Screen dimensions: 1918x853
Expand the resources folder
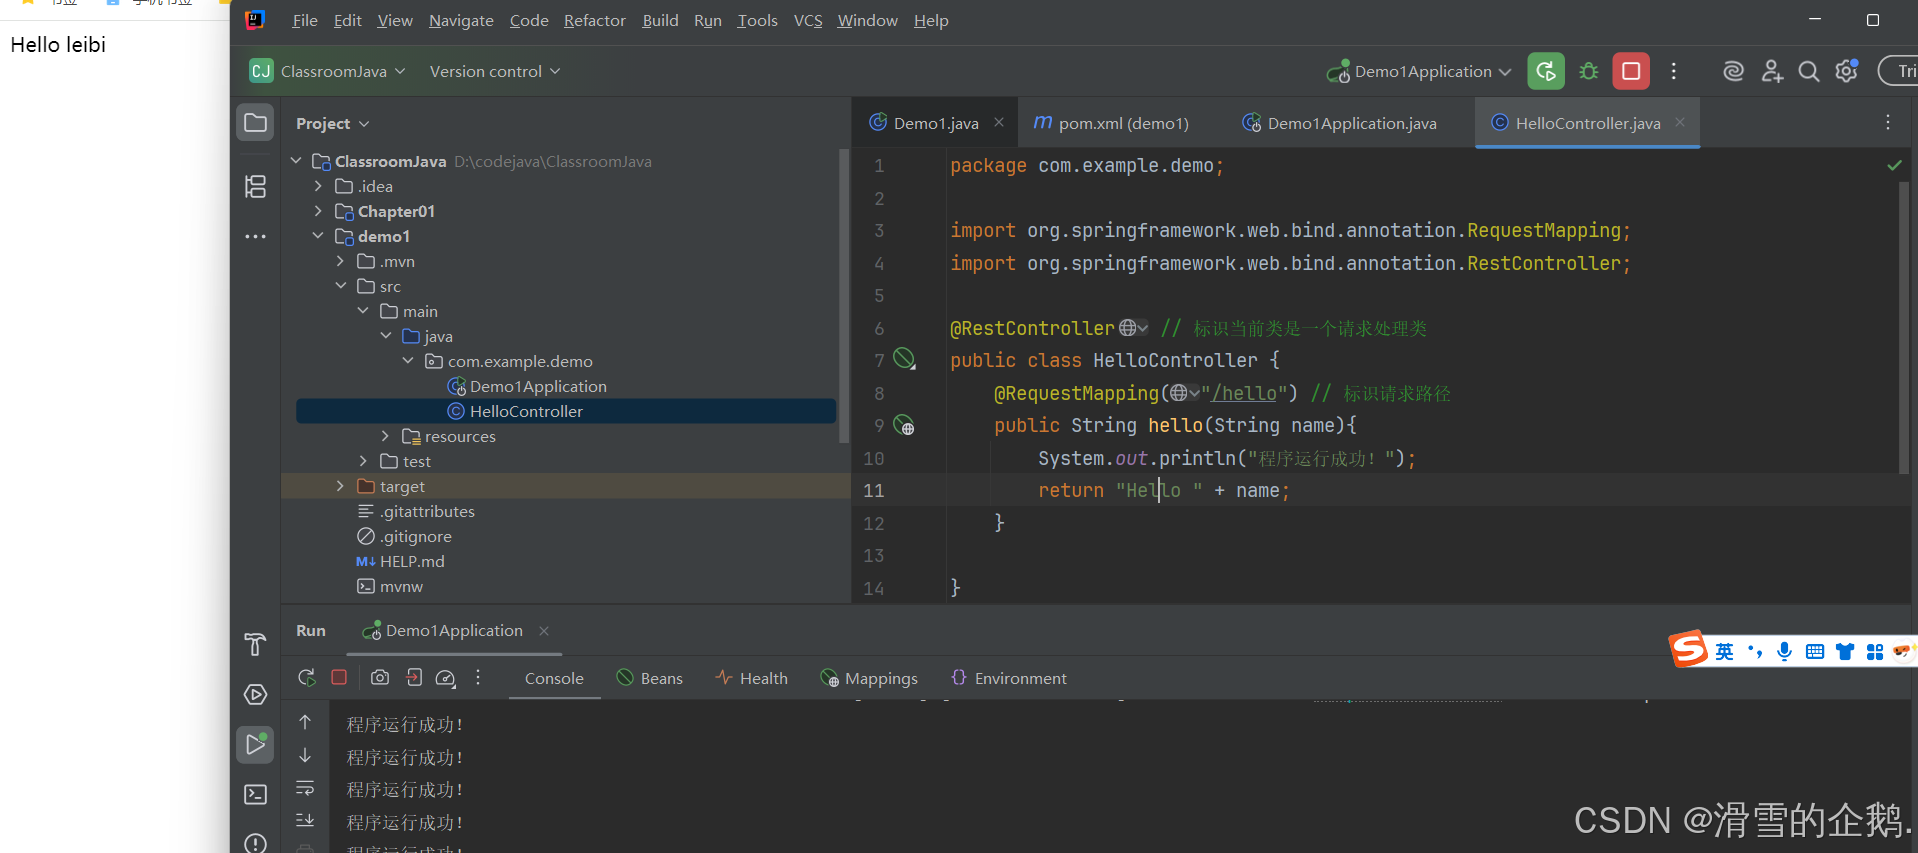point(385,436)
